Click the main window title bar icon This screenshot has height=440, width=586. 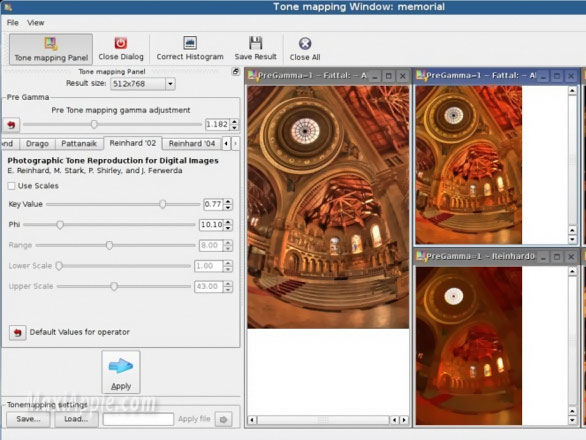pos(8,7)
